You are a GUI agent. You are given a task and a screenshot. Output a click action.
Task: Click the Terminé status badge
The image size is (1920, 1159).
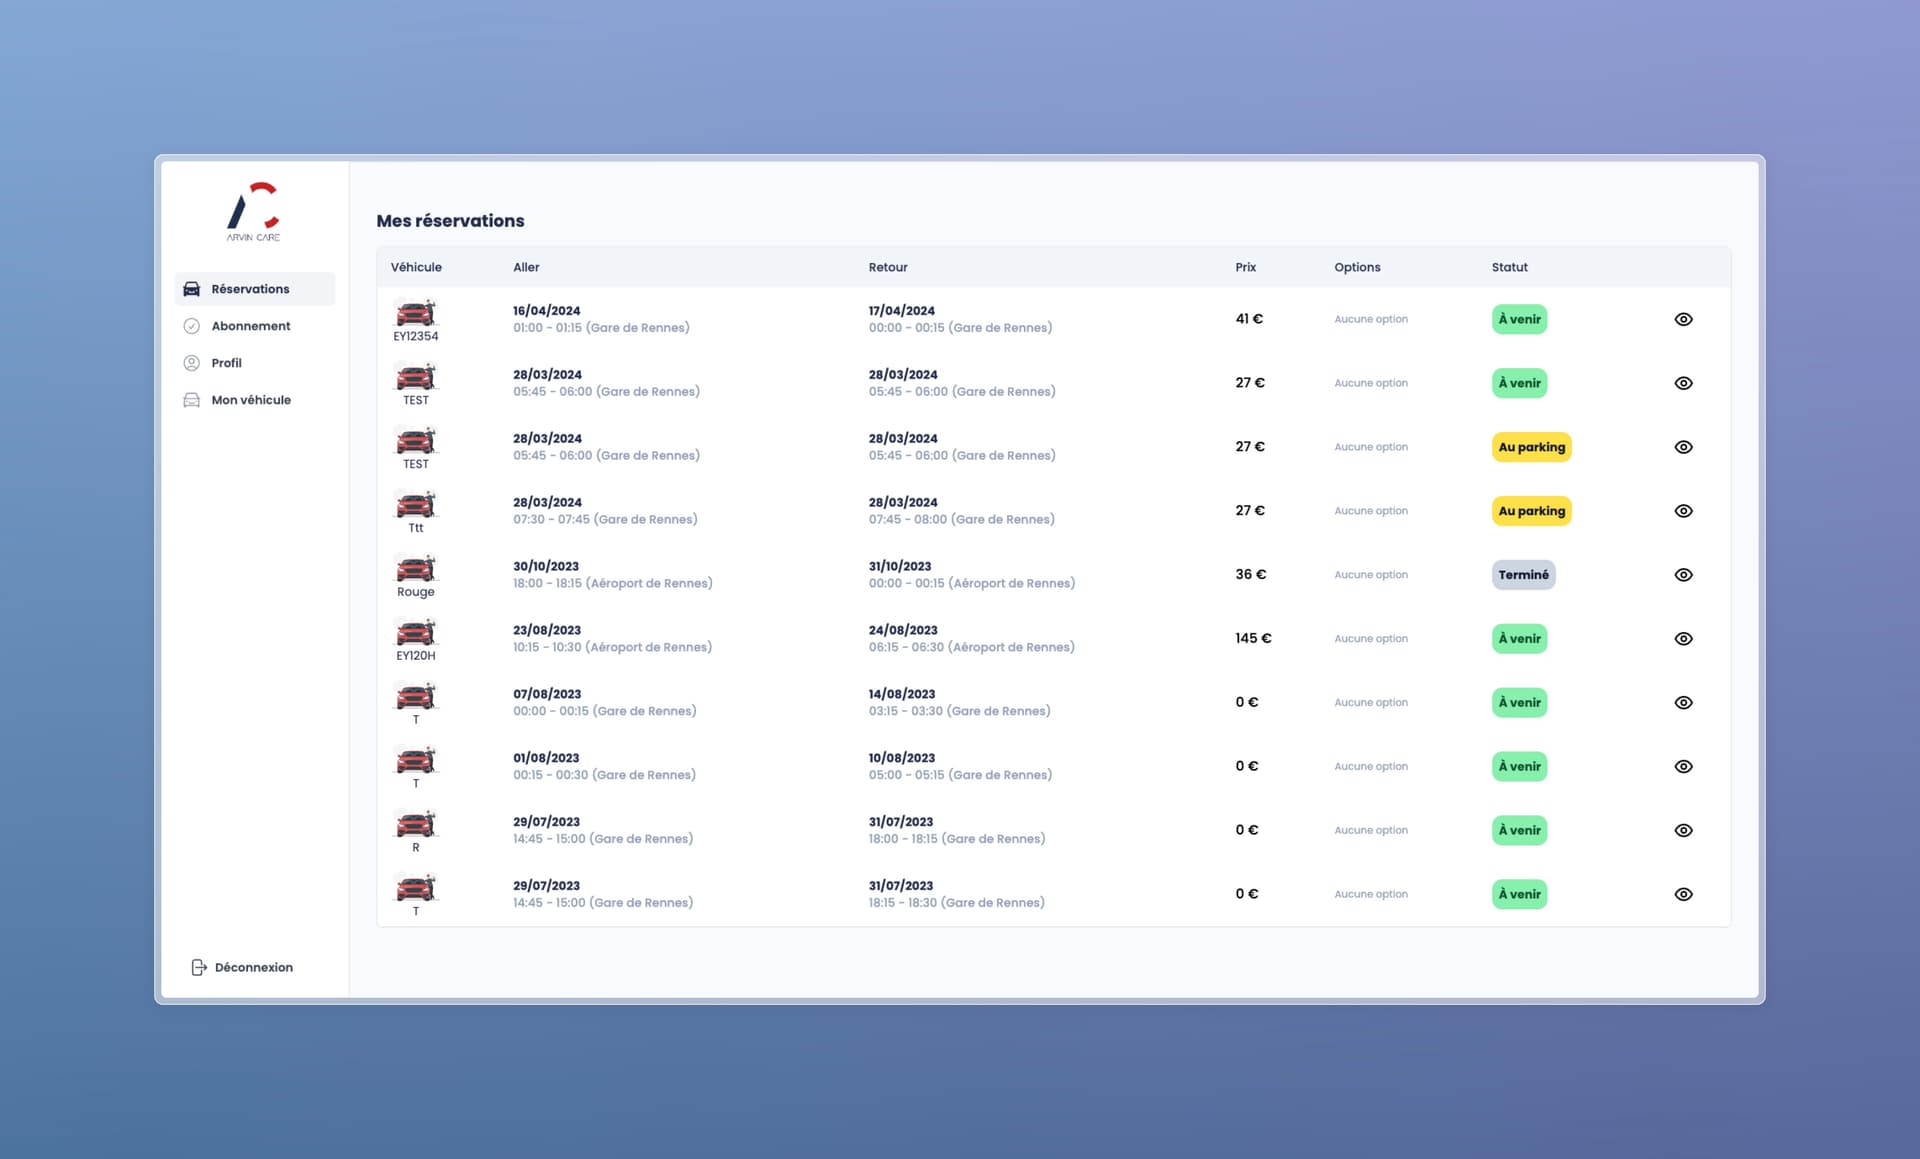tap(1523, 575)
